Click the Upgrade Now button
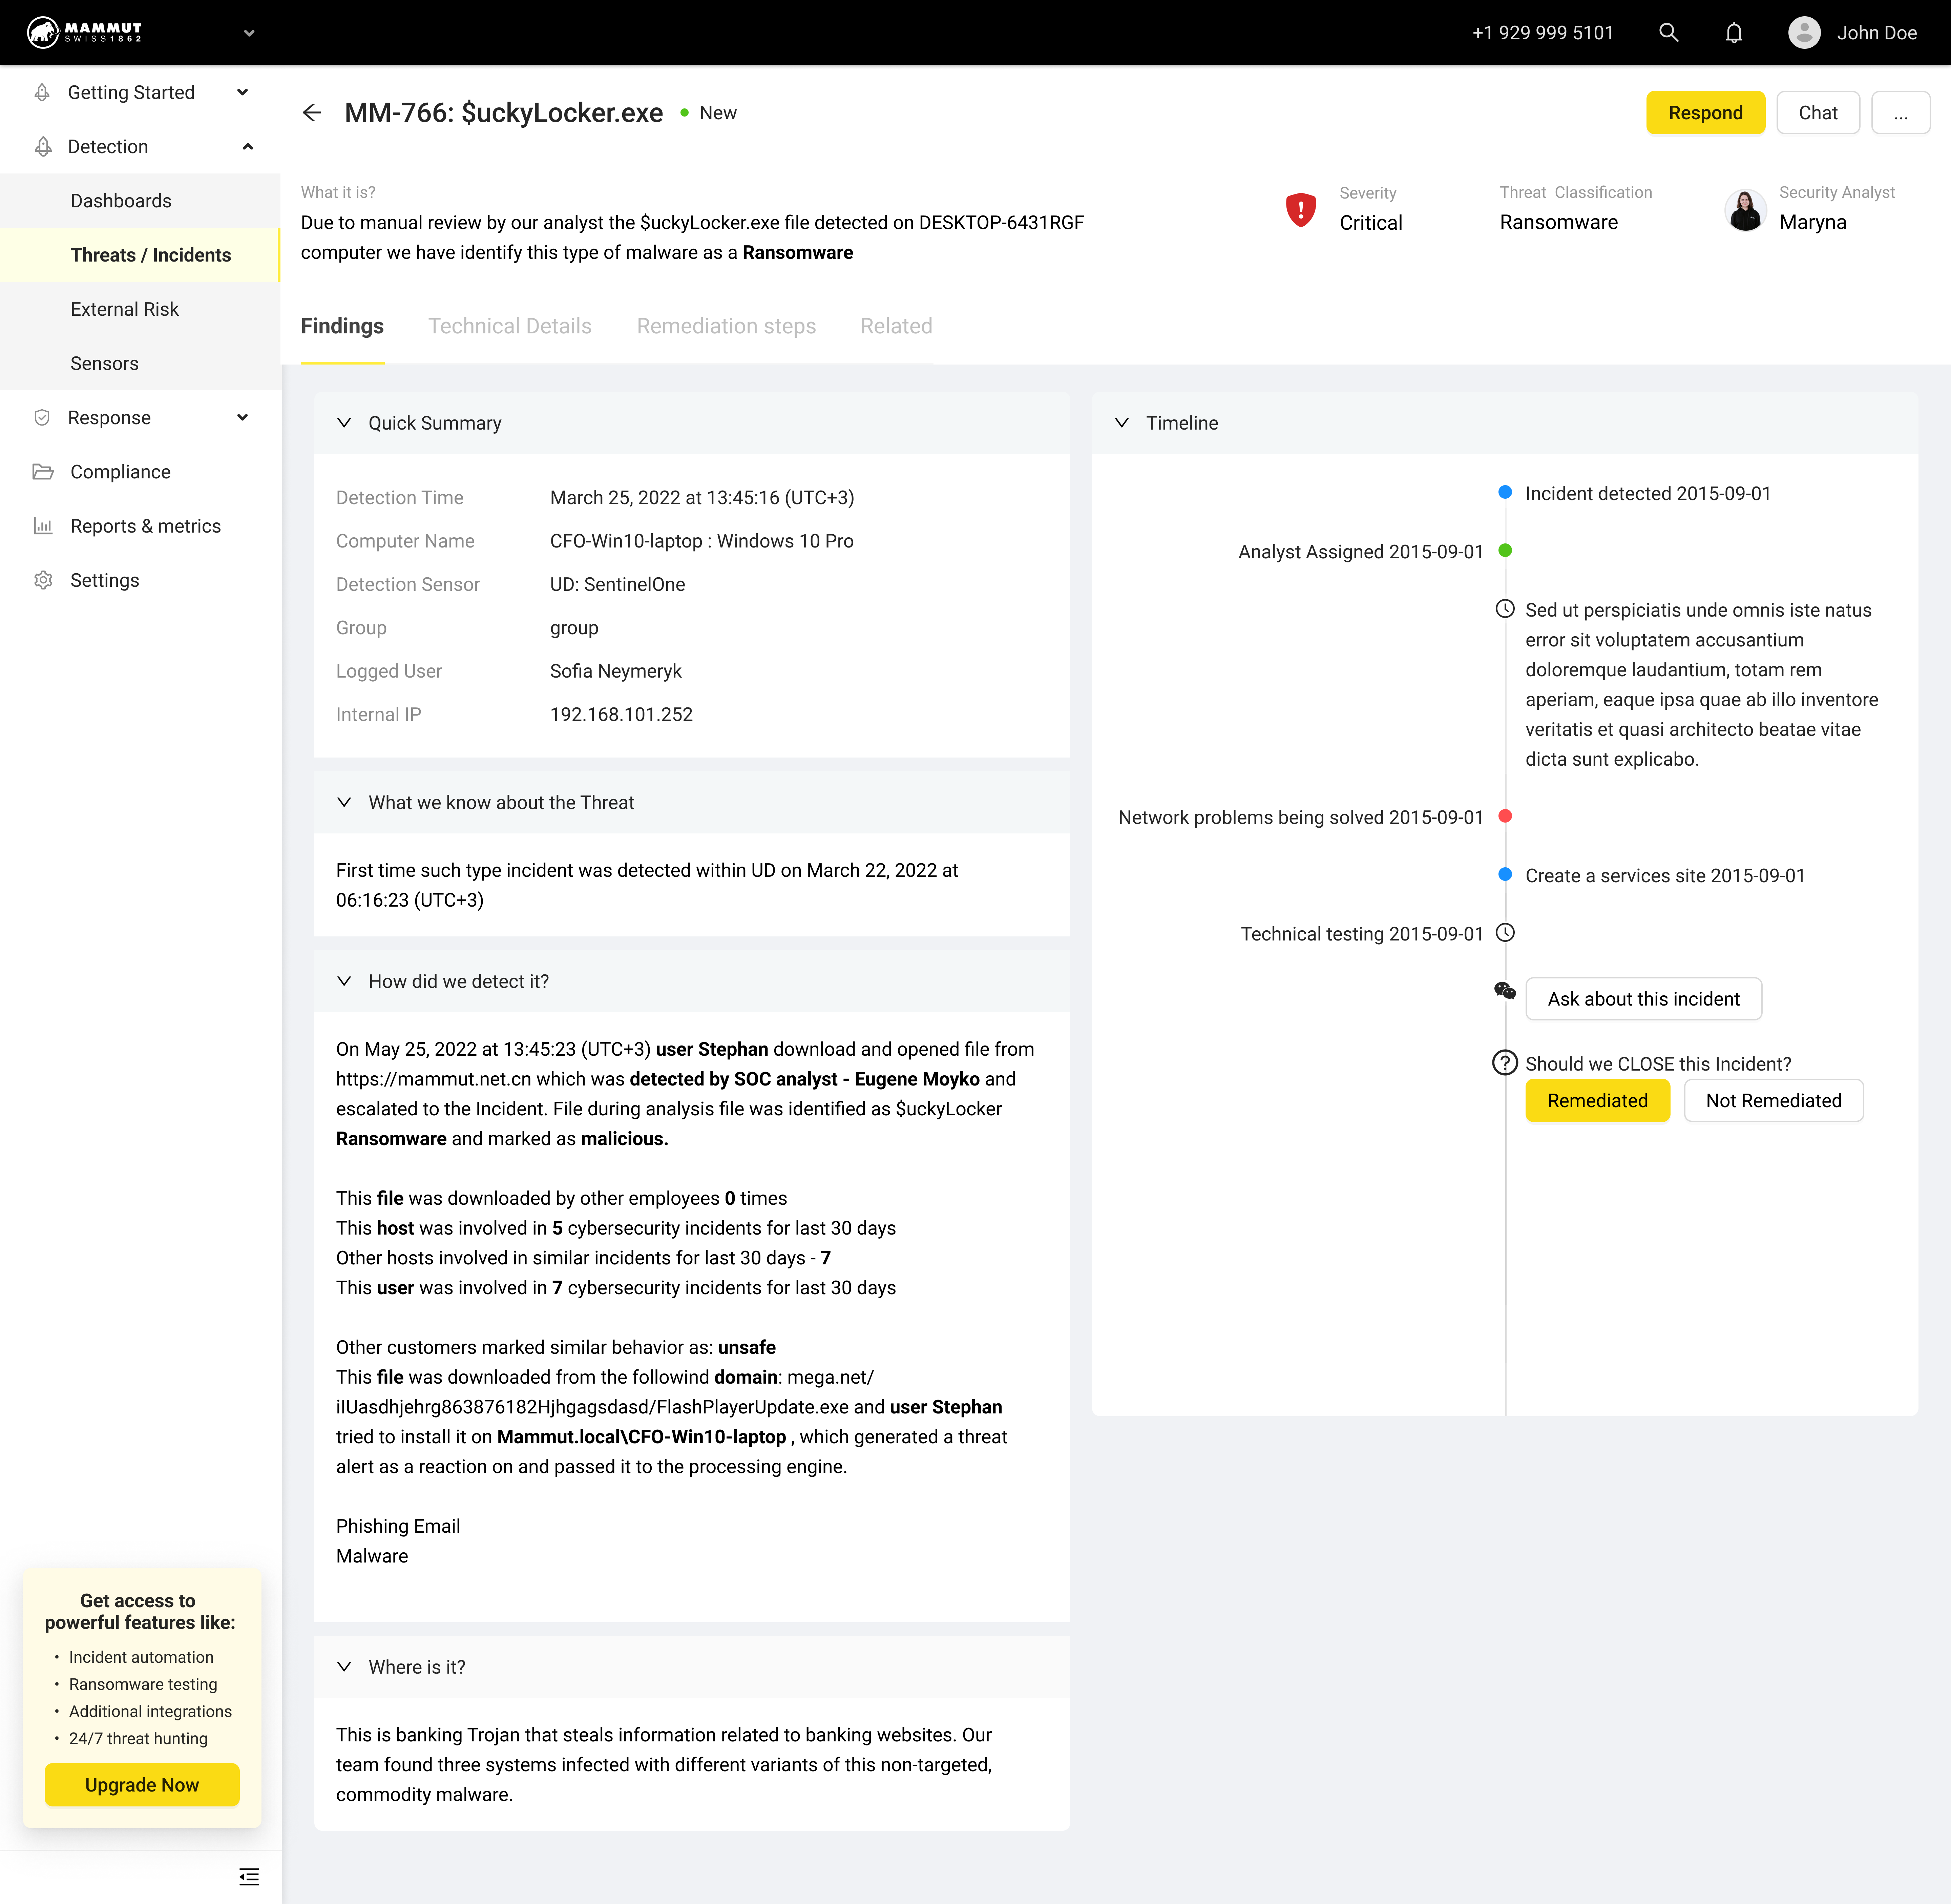The image size is (1951, 1904). tap(142, 1785)
